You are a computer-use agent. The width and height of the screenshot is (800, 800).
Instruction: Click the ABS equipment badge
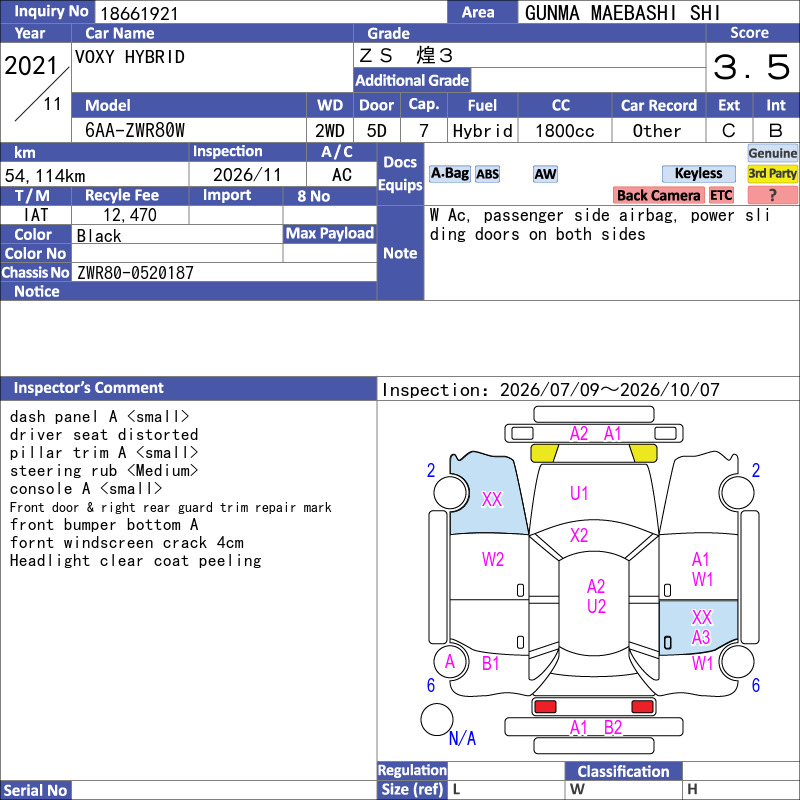[x=487, y=174]
